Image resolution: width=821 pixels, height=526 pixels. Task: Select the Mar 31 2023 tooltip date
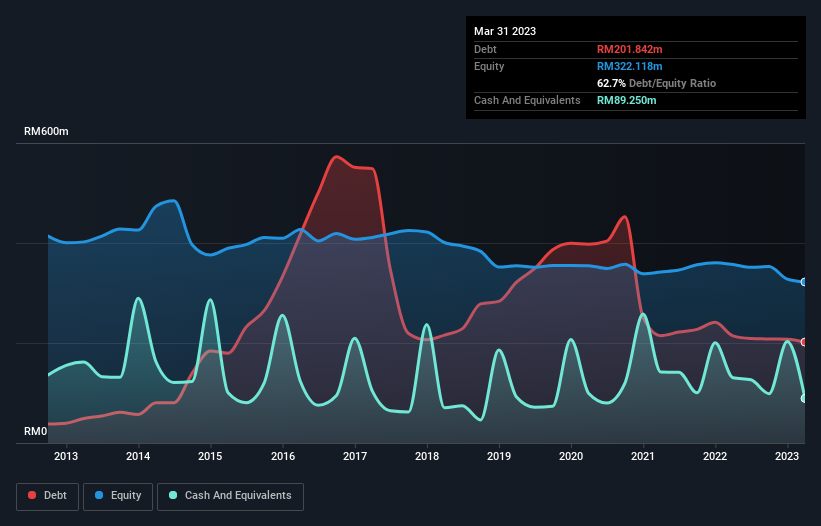coord(505,31)
